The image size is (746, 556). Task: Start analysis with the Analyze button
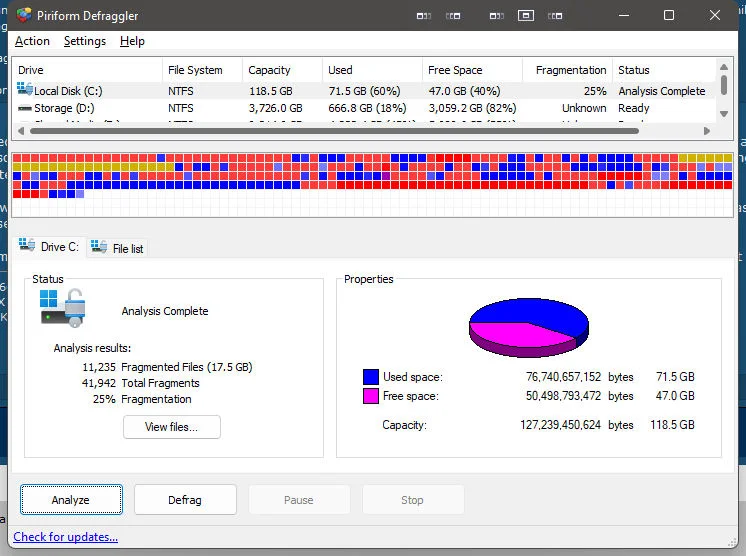[x=71, y=500]
